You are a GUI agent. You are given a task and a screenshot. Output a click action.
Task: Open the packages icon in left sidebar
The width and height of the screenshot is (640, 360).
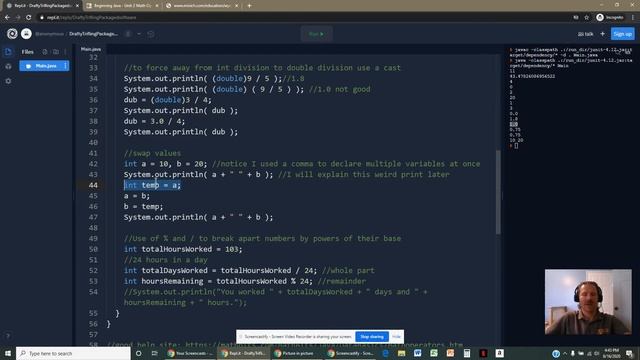pos(8,66)
